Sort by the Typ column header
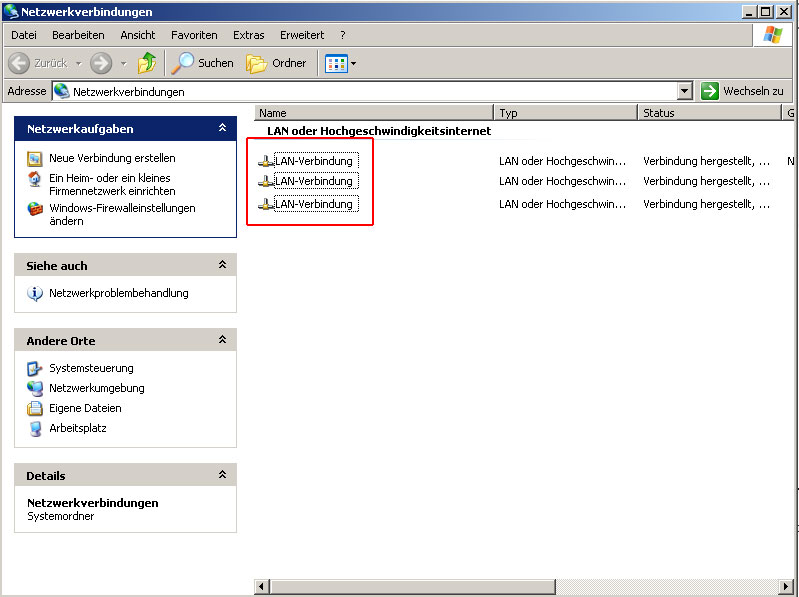The image size is (799, 597). click(x=566, y=113)
